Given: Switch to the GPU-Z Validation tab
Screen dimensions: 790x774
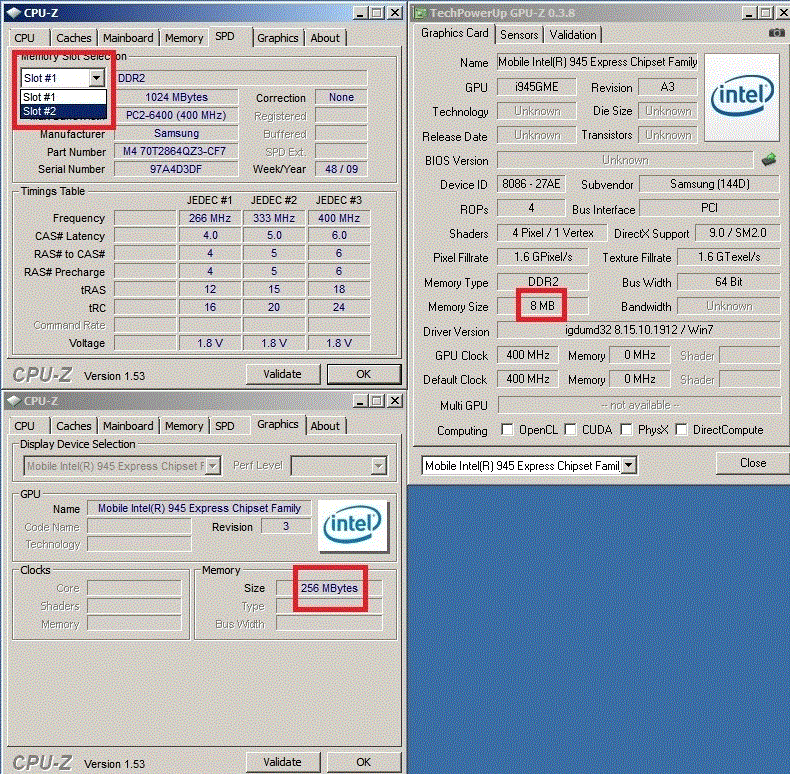Looking at the screenshot, I should click(573, 35).
